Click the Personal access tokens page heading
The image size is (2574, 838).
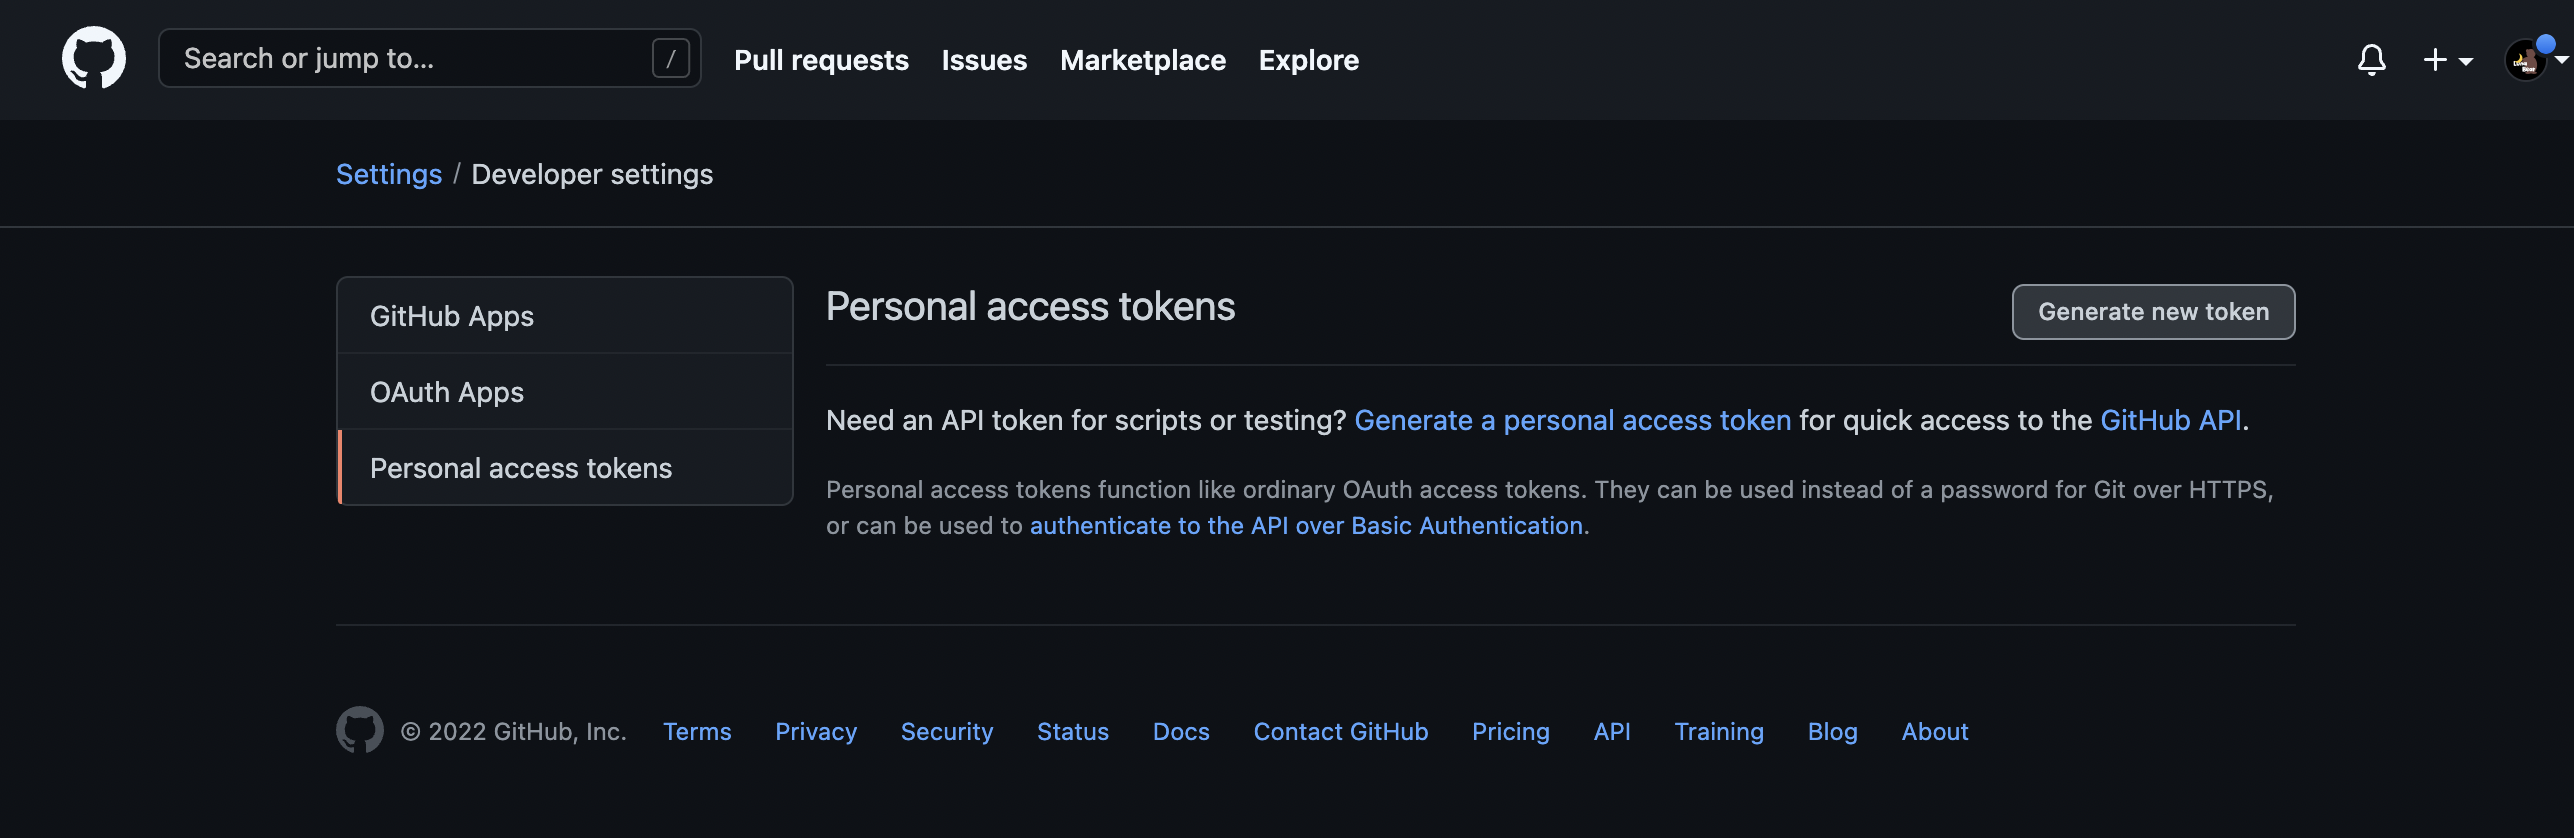[1030, 306]
